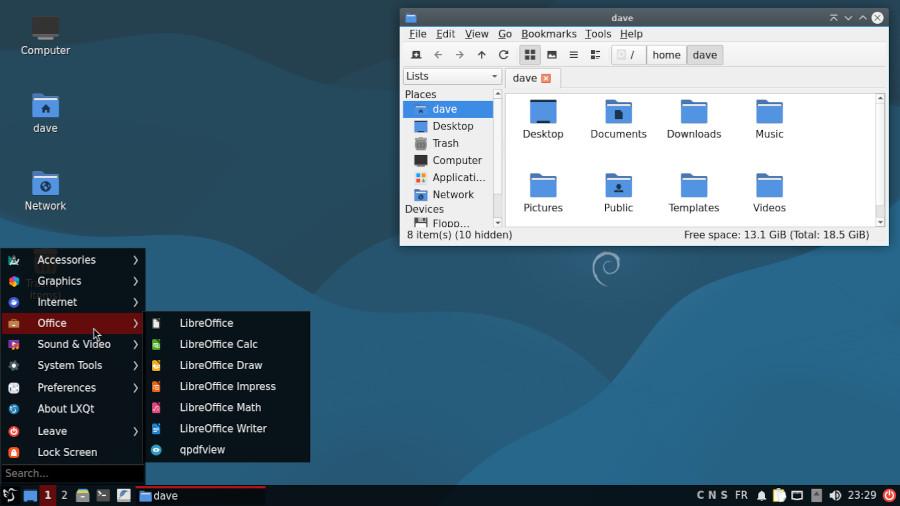
Task: Open the Lists side pane dropdown
Action: pos(452,76)
